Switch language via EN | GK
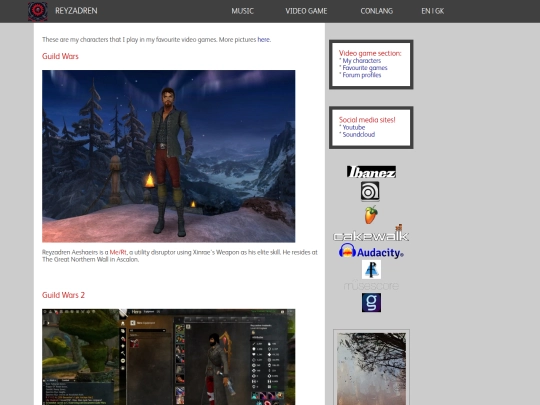This screenshot has width=540, height=405. 433,11
